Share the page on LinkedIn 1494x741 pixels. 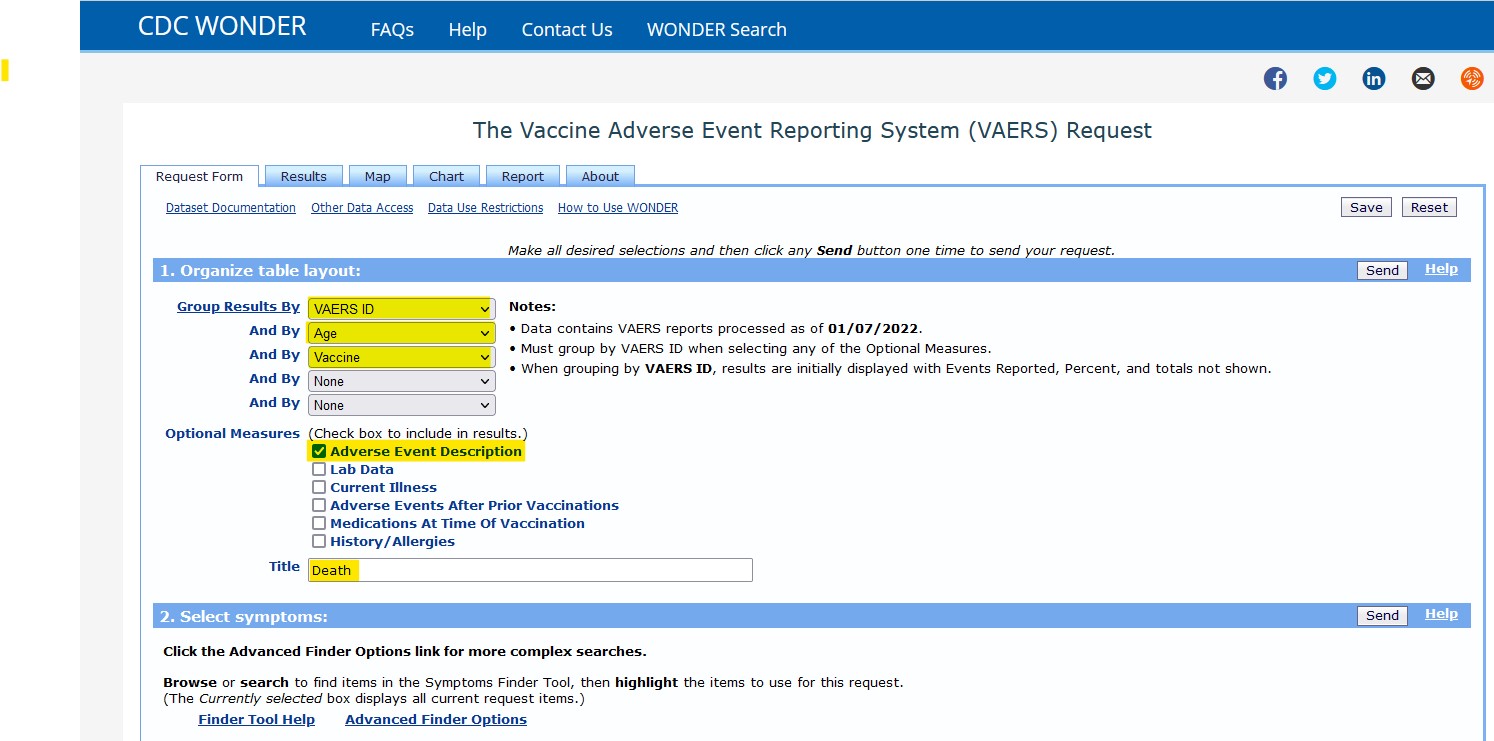click(1374, 78)
